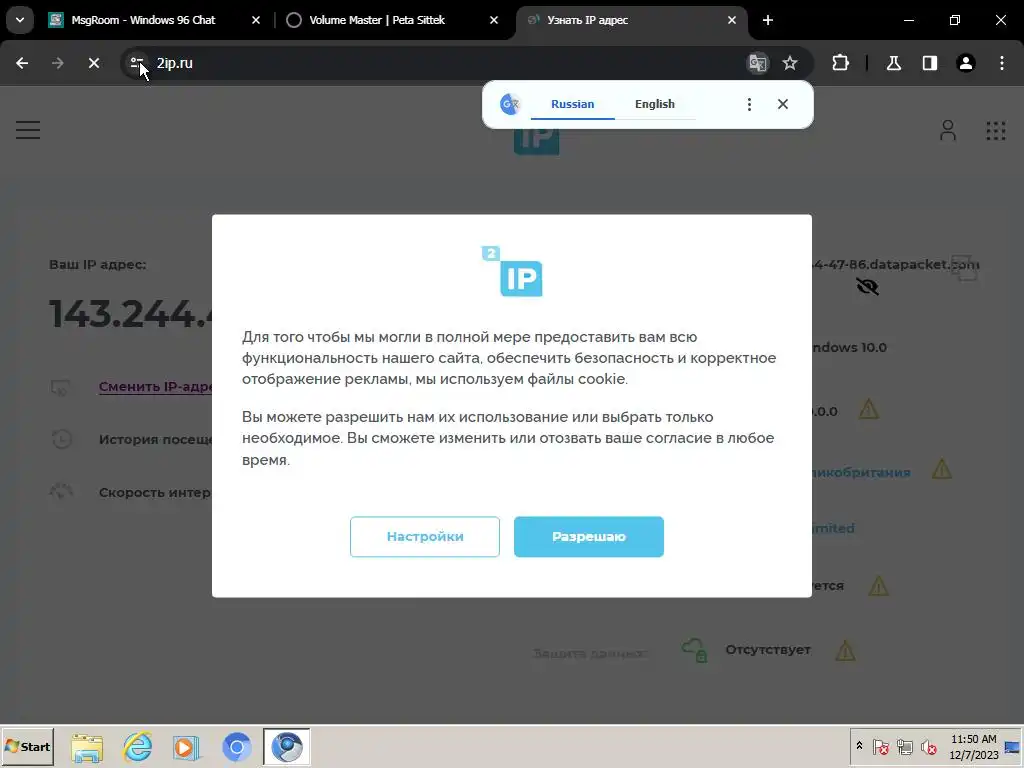Click the Отсутствует status text
The image size is (1024, 768).
pos(768,650)
